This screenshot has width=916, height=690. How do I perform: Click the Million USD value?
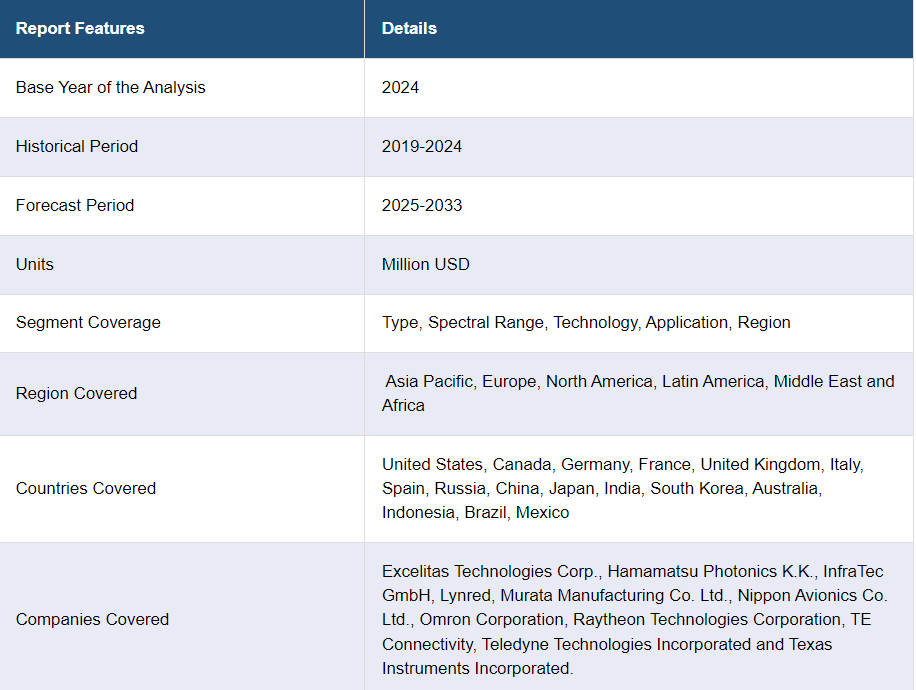pos(426,264)
